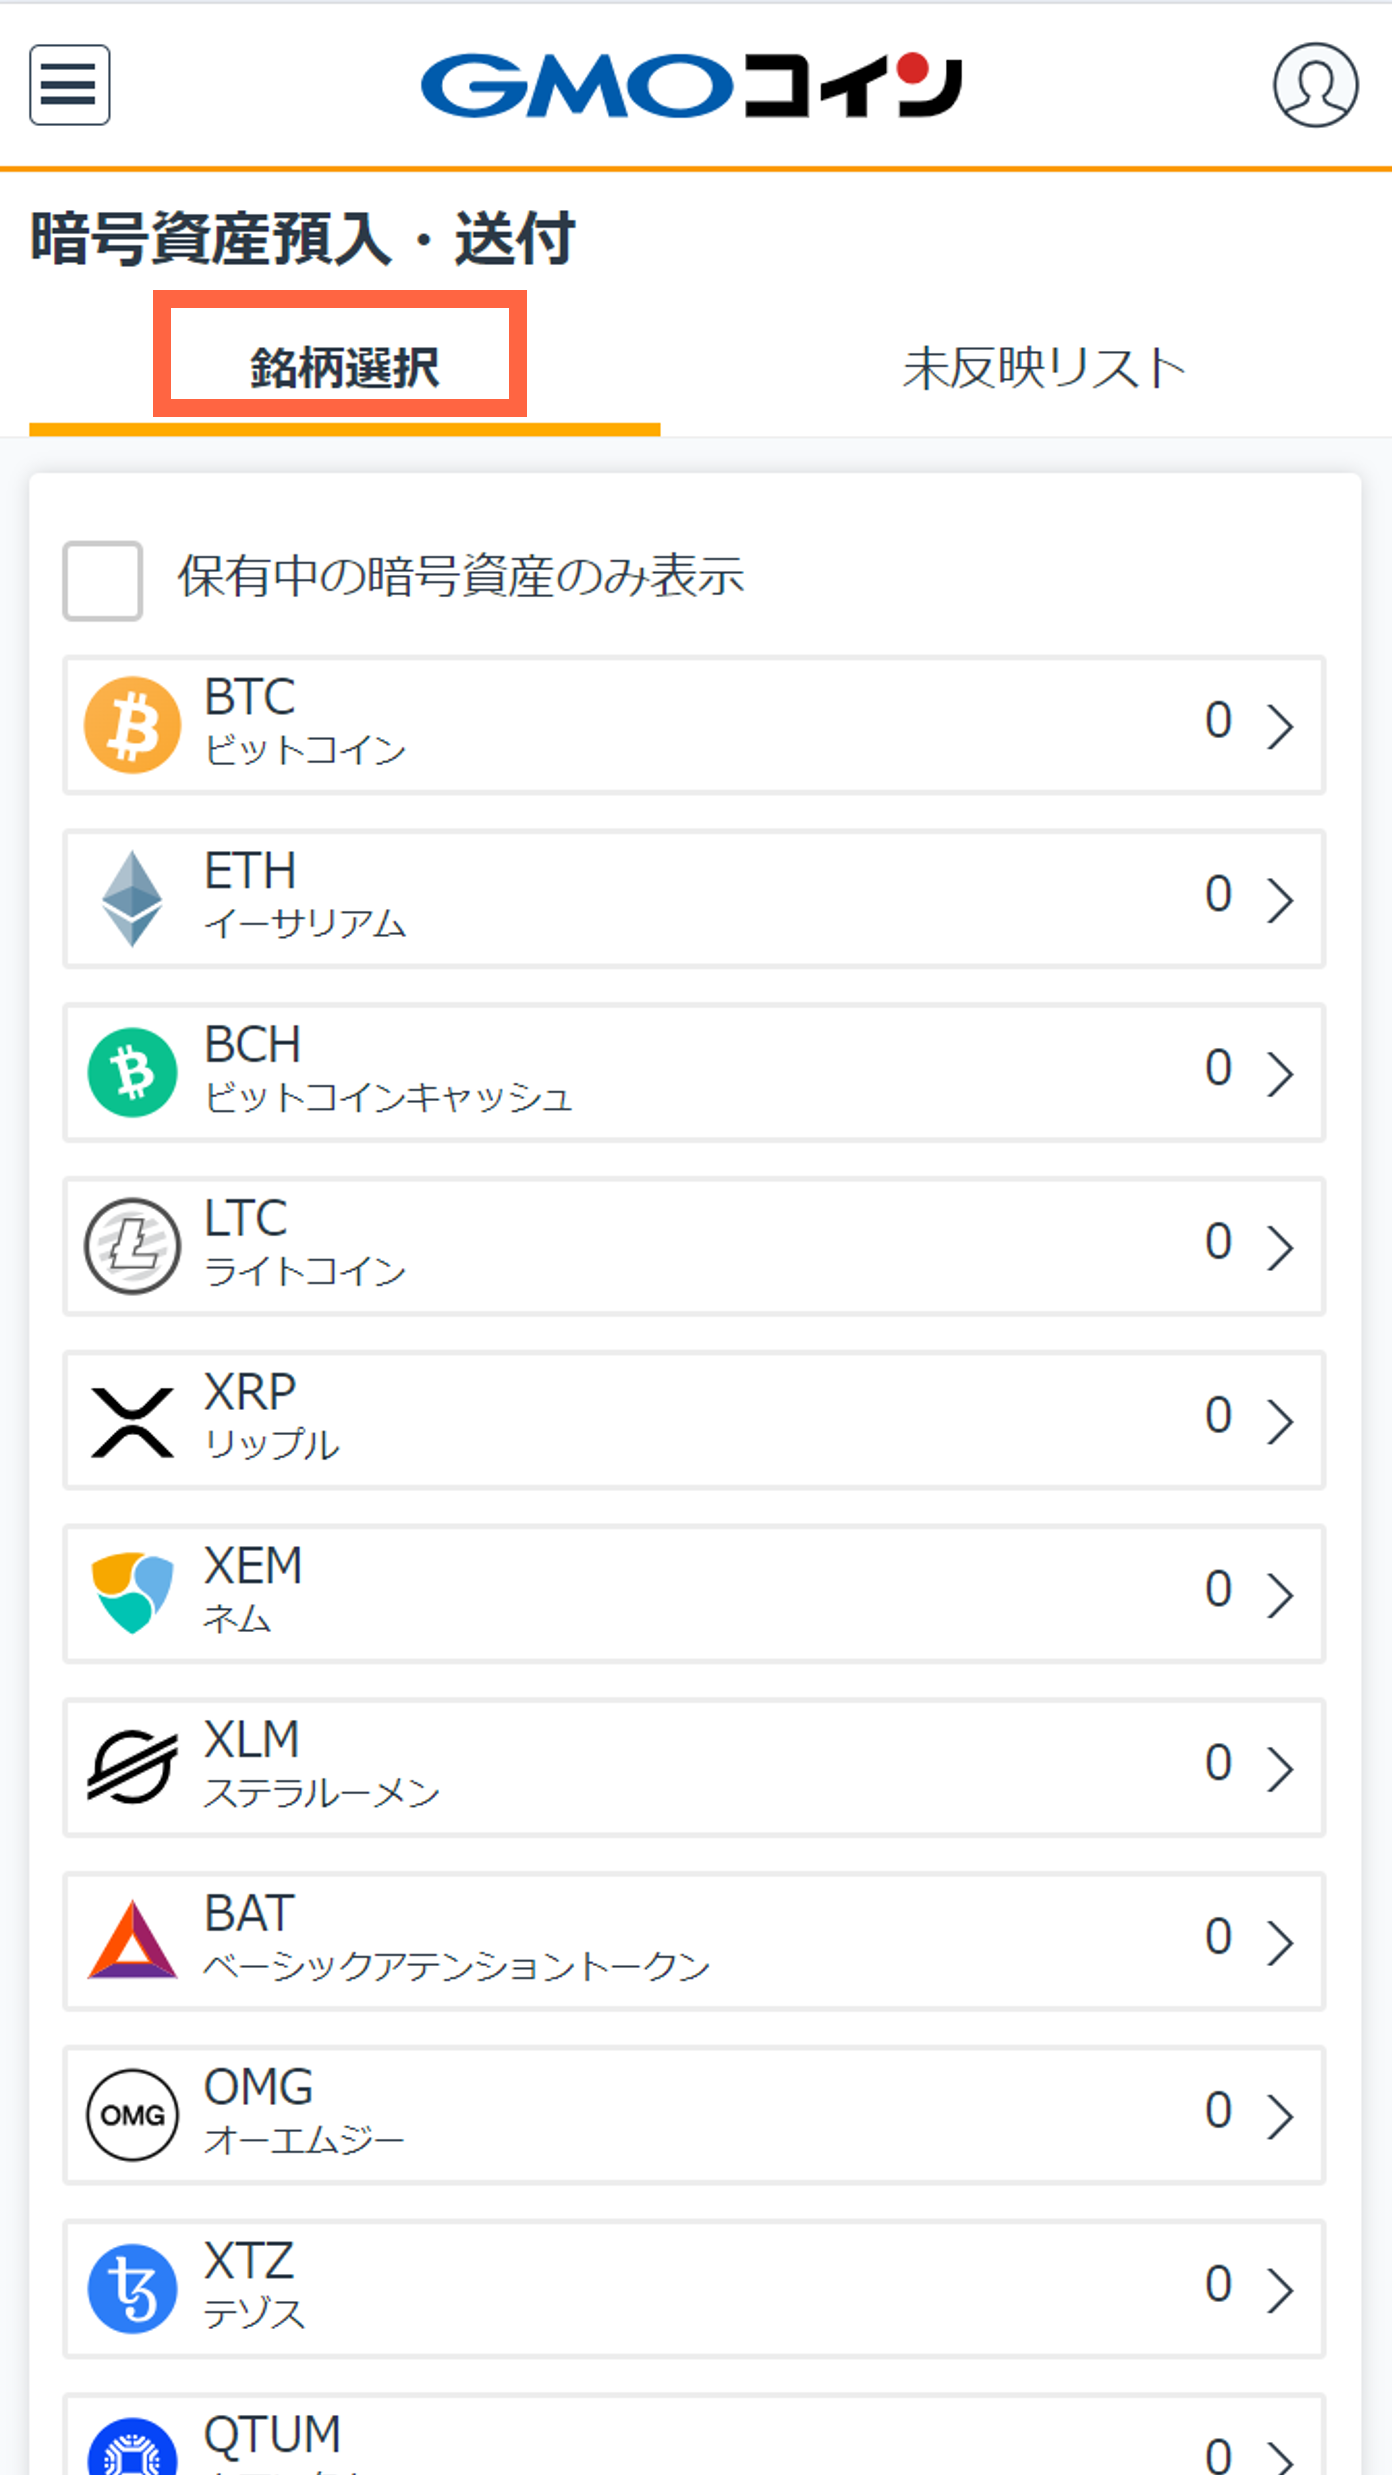Open the user account profile icon

point(1315,85)
